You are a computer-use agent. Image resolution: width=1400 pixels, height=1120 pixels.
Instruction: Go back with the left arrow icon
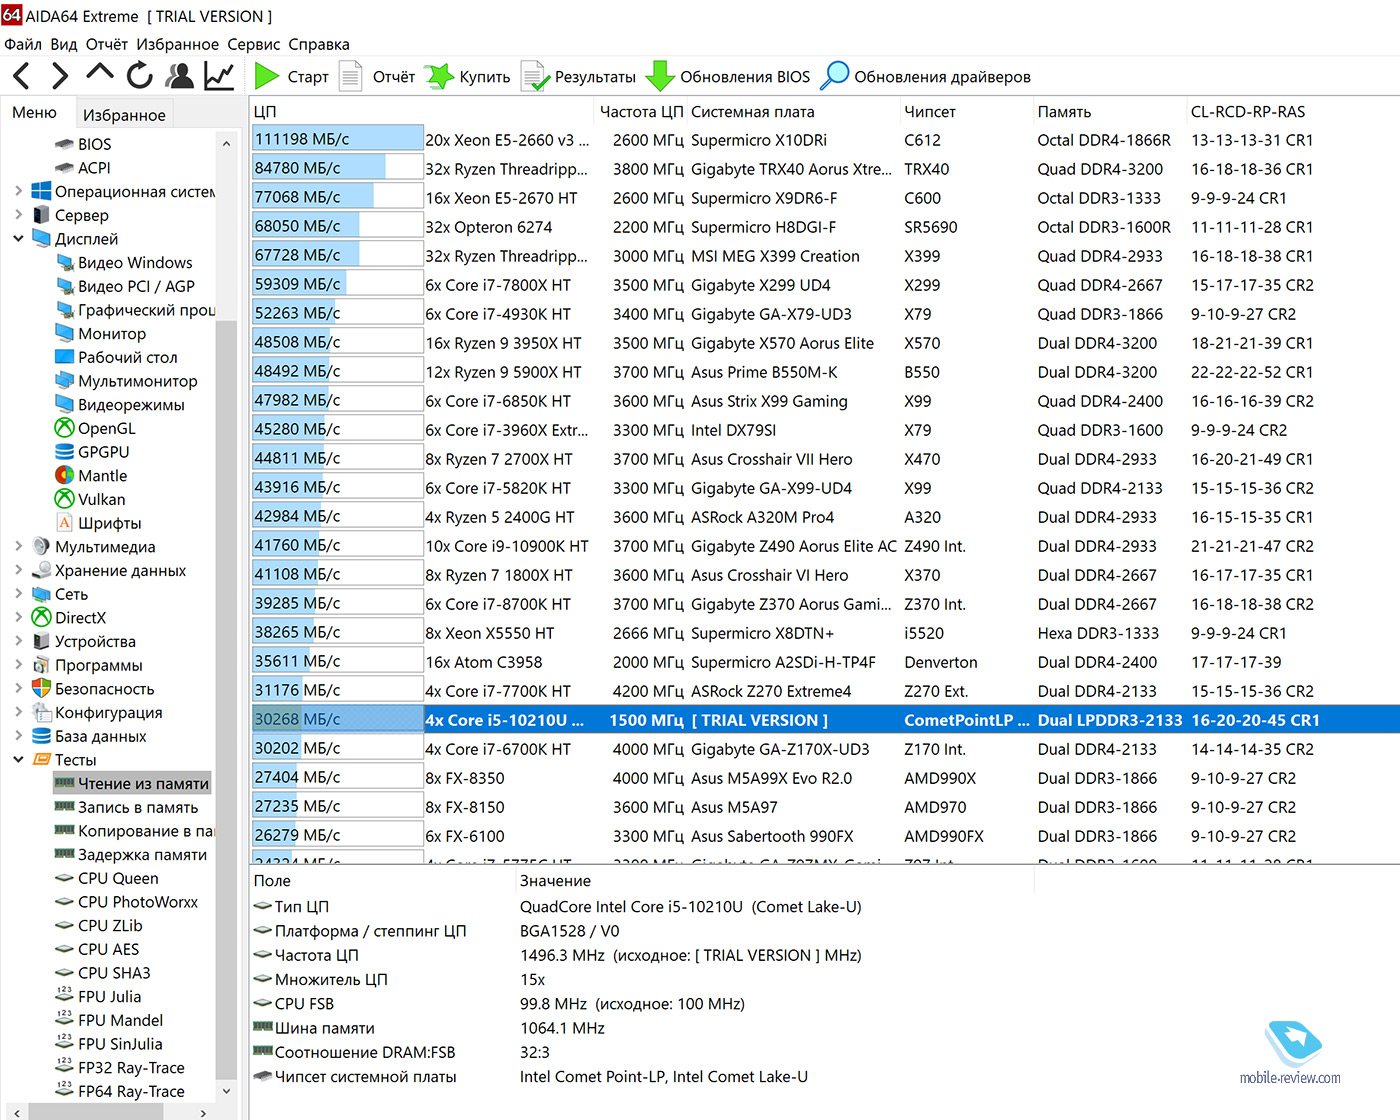[22, 76]
